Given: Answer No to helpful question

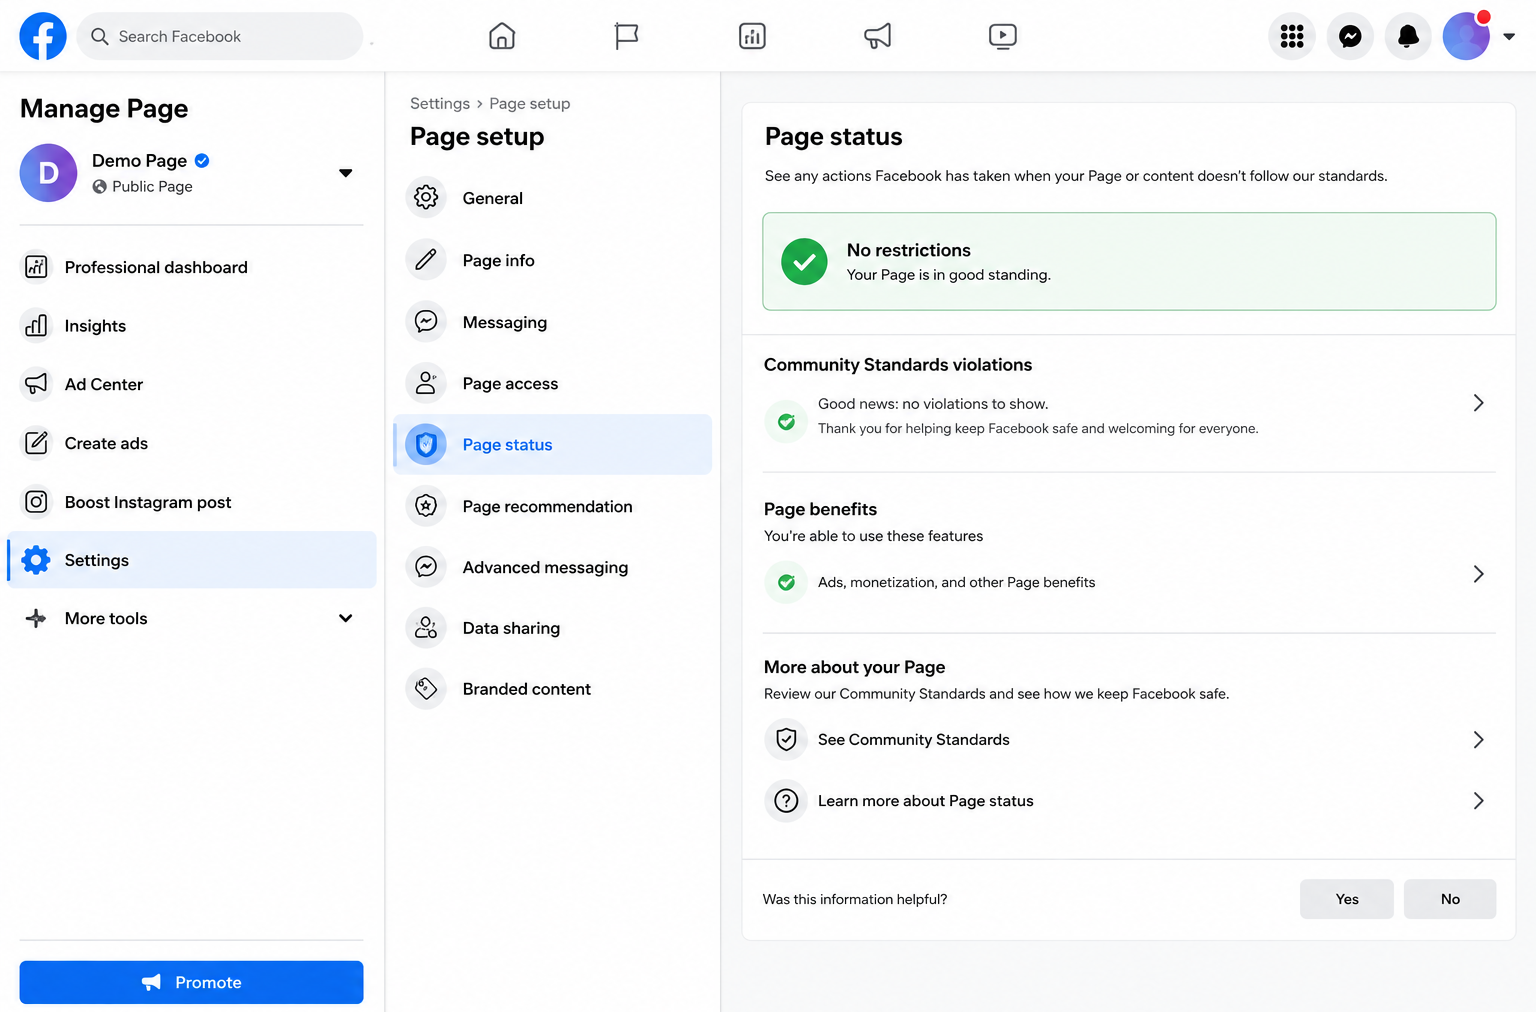Looking at the screenshot, I should click(x=1450, y=899).
